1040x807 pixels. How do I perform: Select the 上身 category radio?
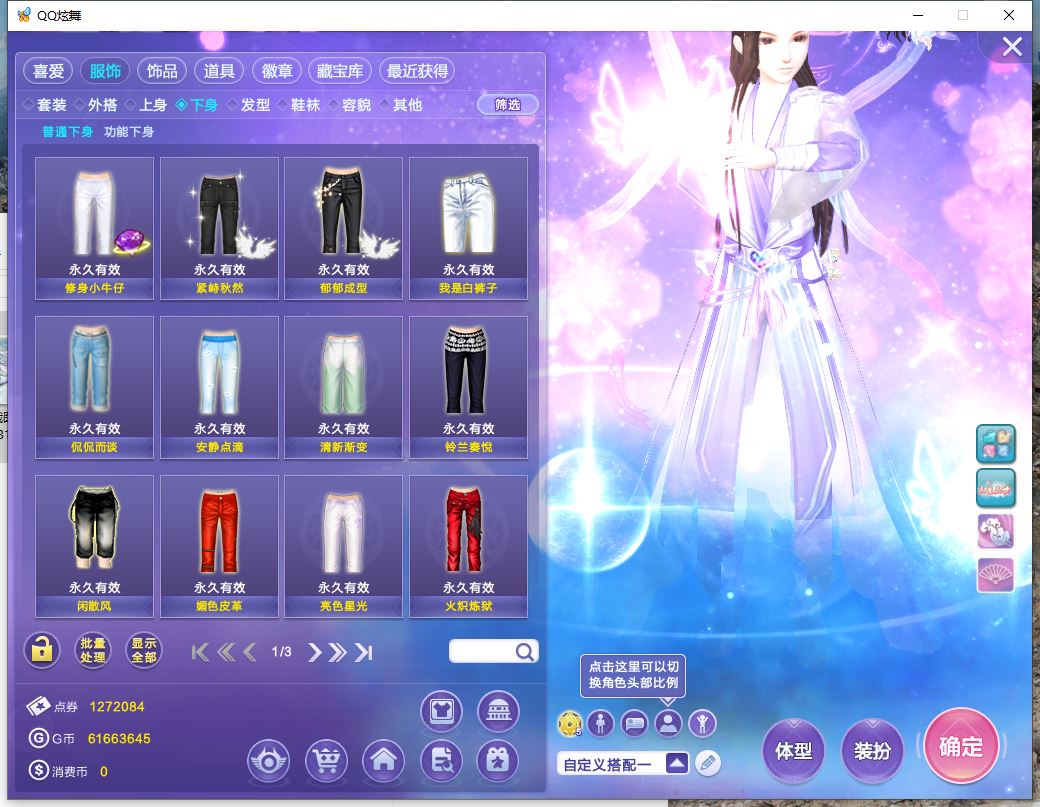click(146, 105)
